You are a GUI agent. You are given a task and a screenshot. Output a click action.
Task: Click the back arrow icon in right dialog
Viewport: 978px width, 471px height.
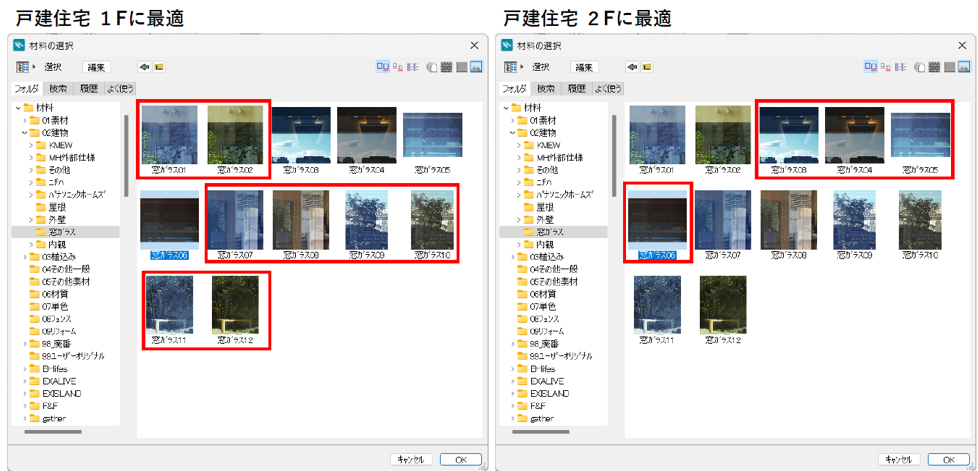click(632, 67)
